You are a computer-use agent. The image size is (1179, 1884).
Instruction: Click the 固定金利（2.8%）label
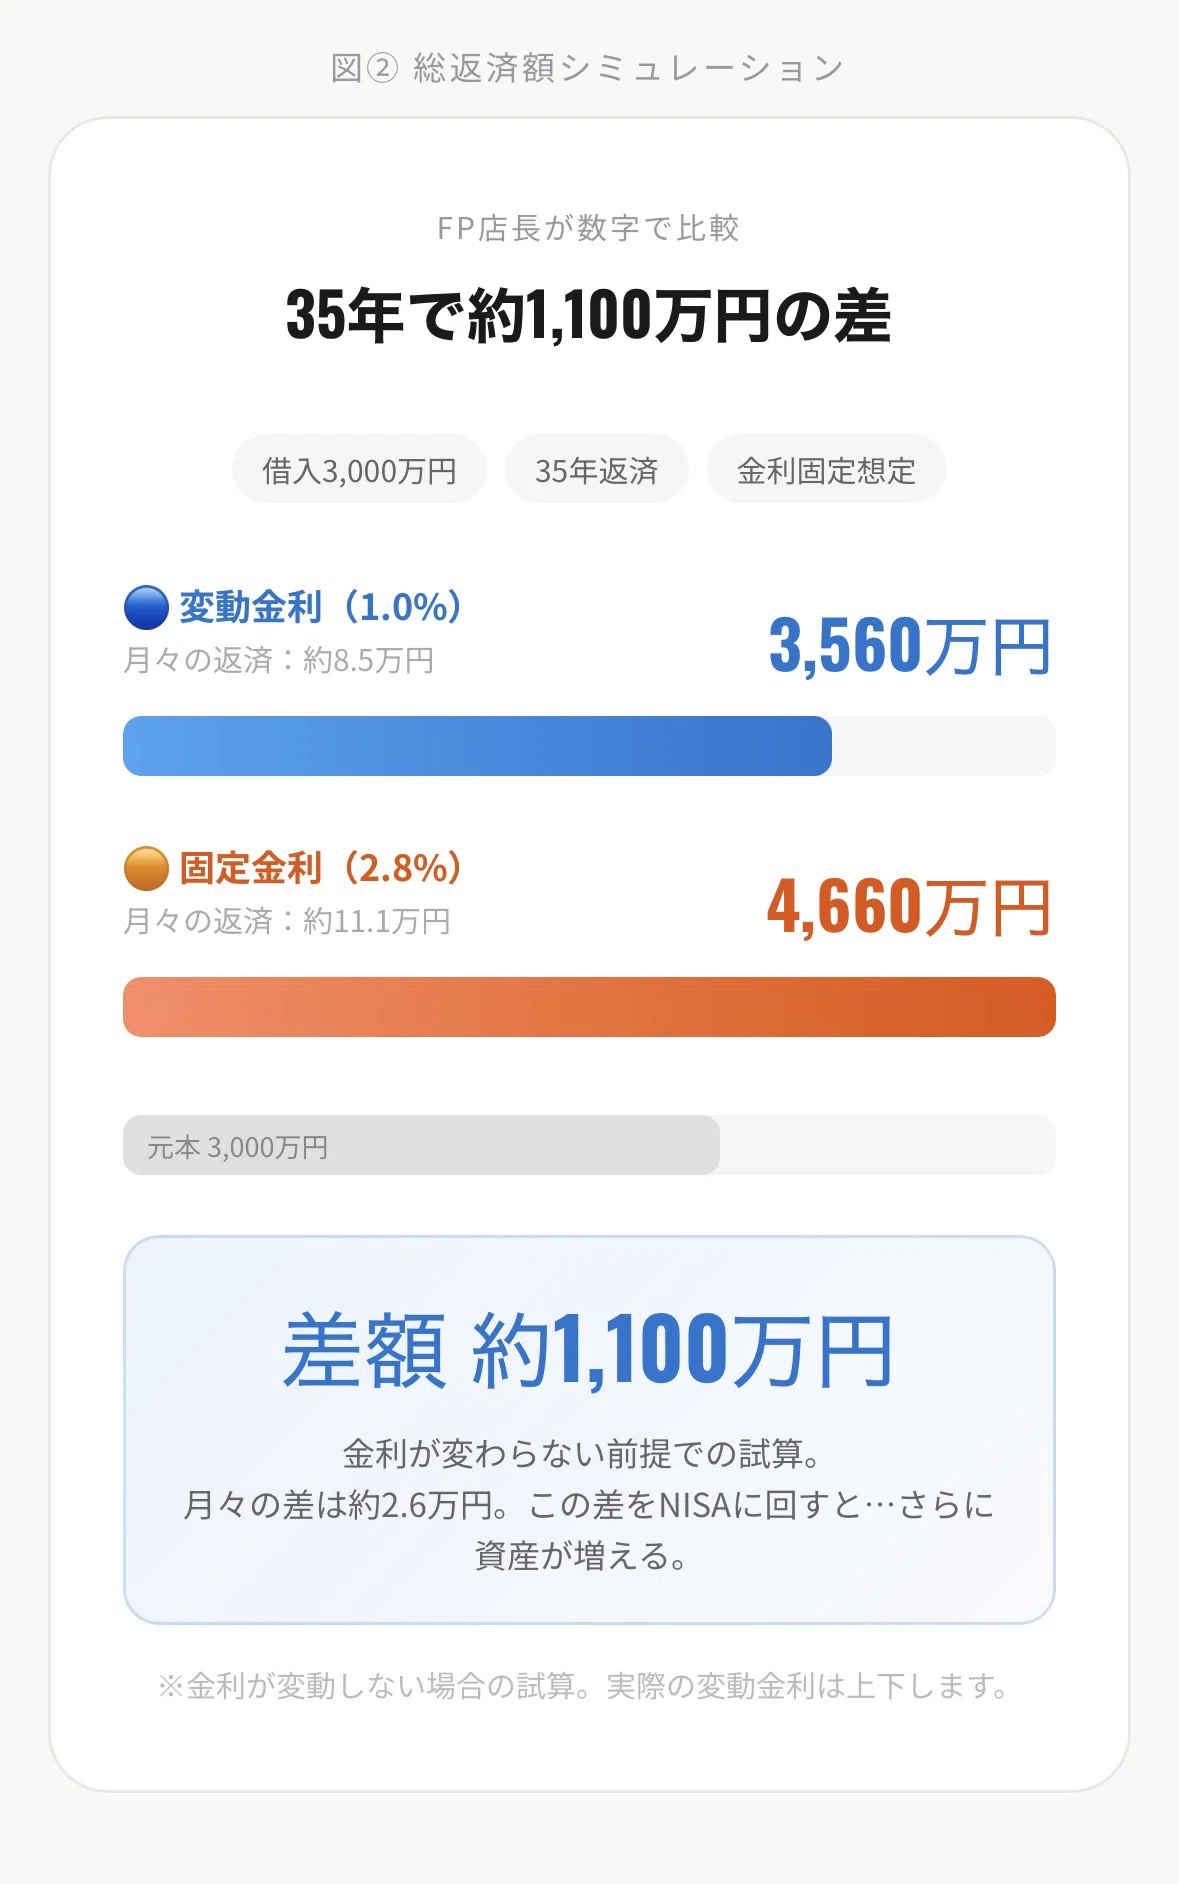tap(321, 868)
